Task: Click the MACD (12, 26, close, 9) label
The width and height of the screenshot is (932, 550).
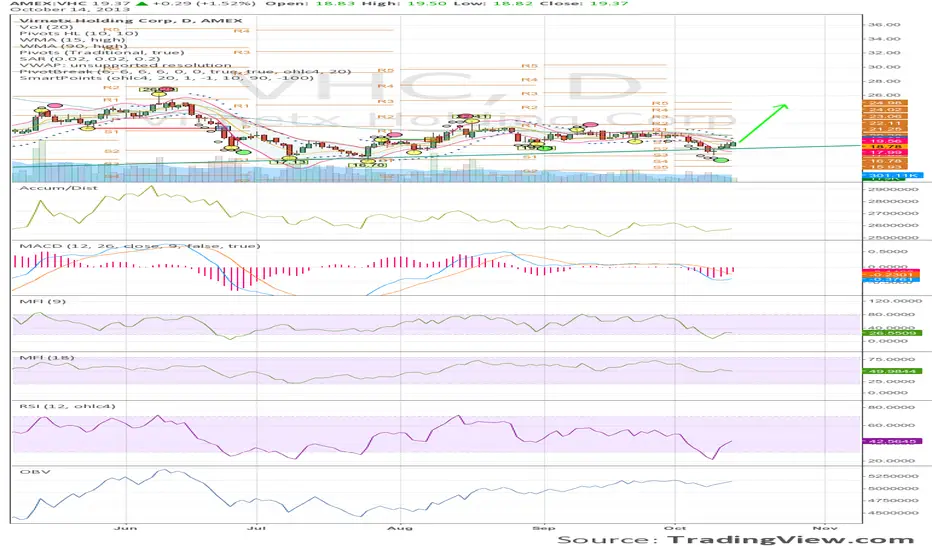Action: pos(140,246)
